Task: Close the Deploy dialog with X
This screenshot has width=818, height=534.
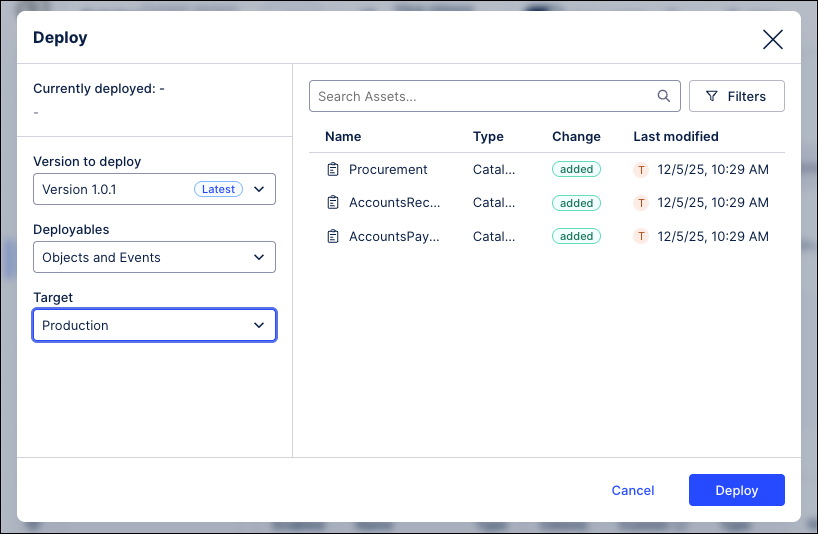Action: (772, 39)
